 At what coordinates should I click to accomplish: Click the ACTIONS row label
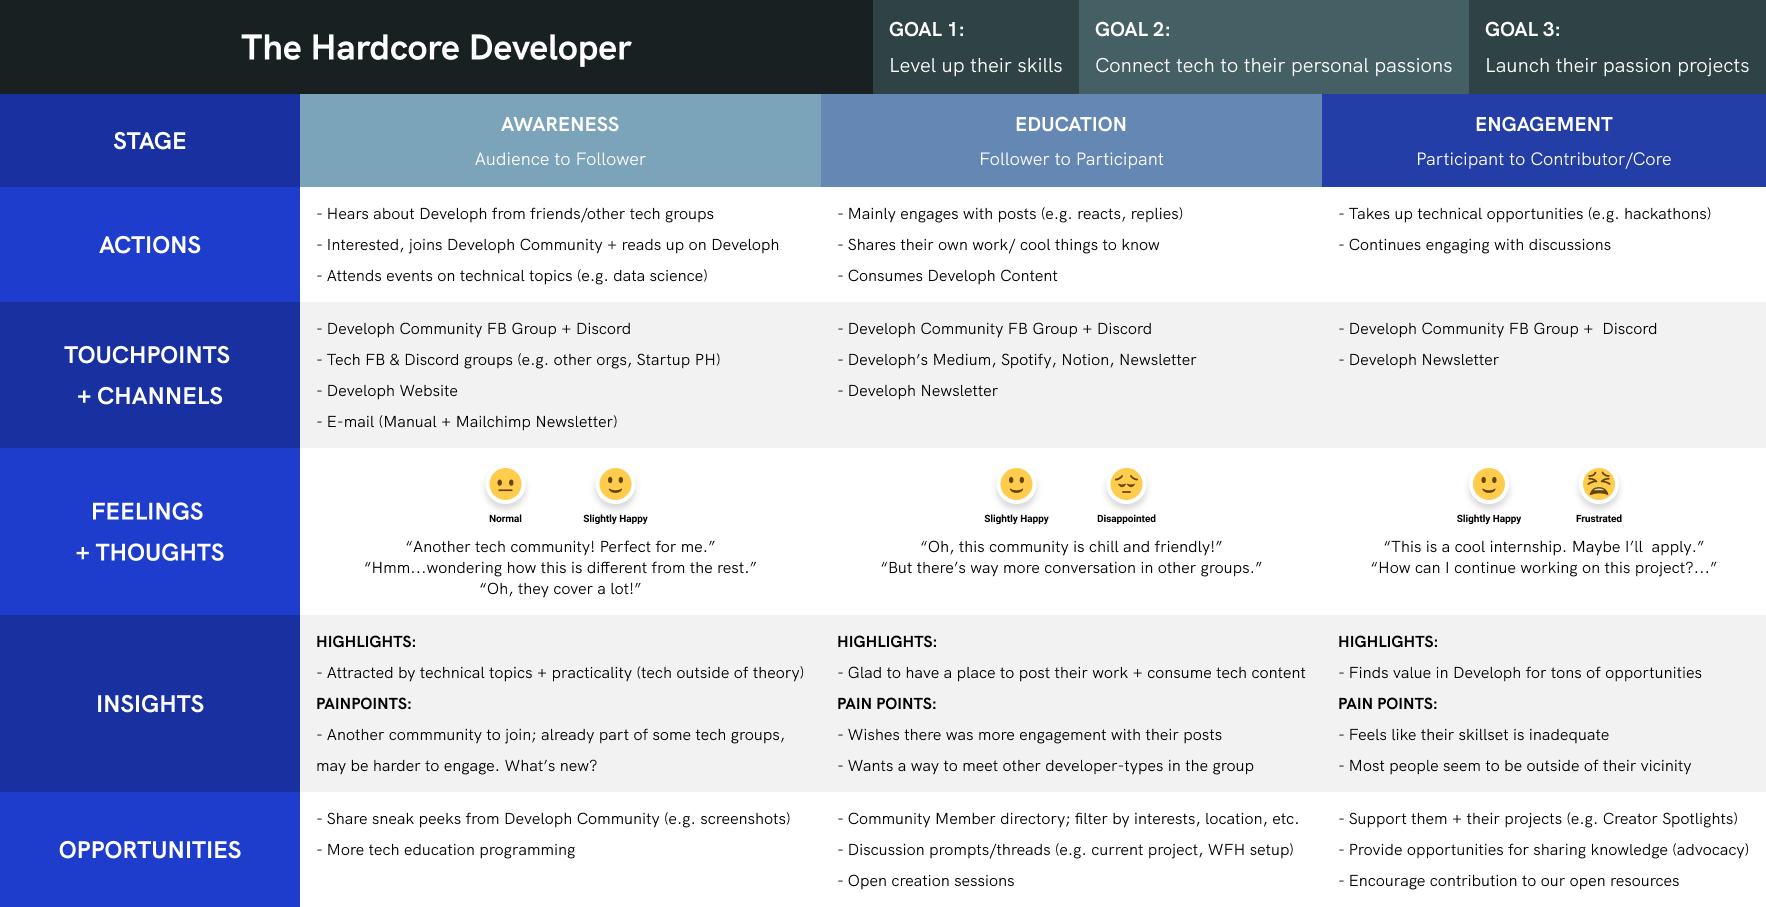150,245
